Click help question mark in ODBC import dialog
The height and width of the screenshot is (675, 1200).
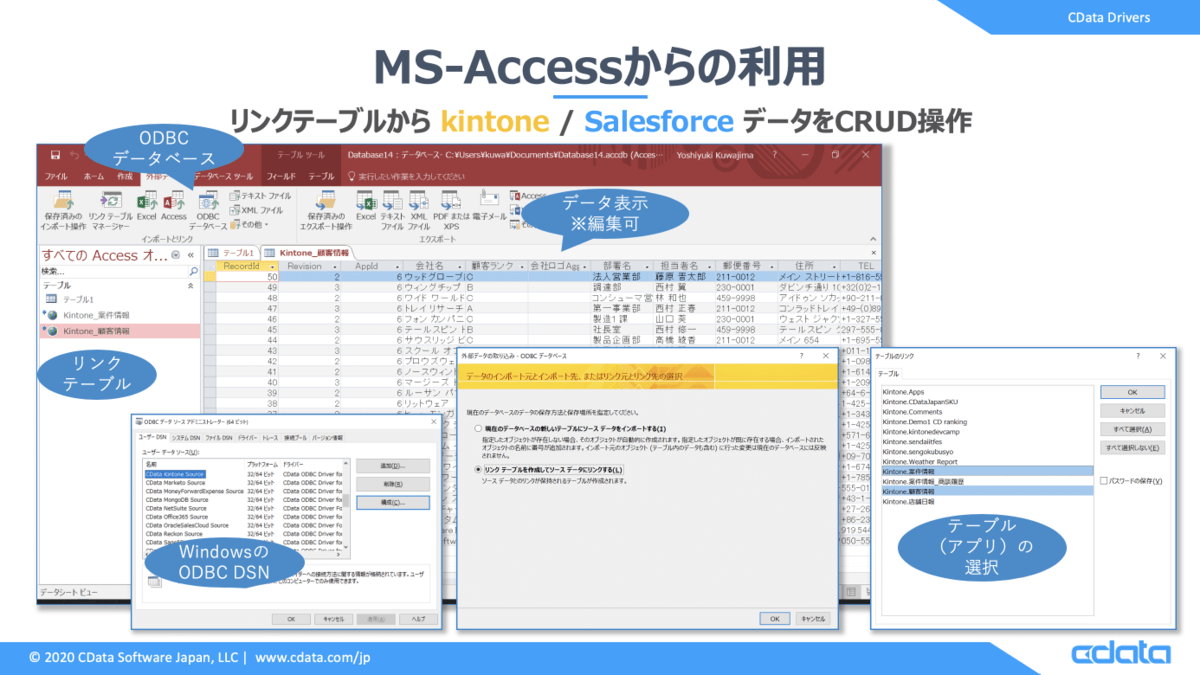pos(800,355)
